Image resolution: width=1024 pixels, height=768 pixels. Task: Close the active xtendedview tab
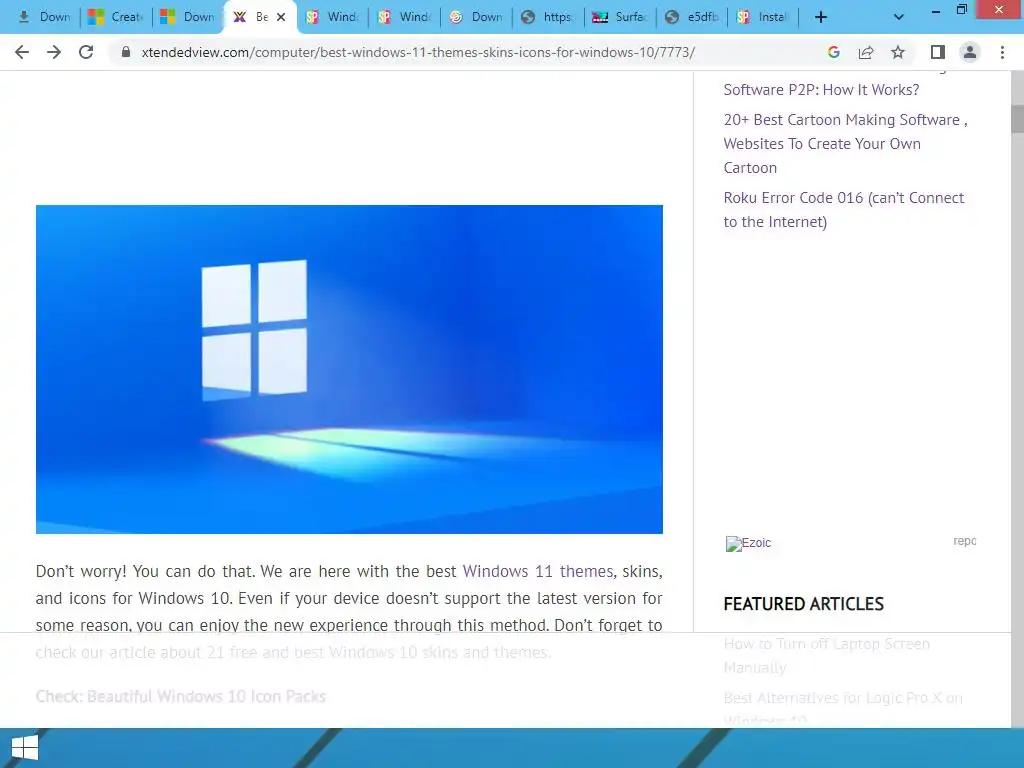pyautogui.click(x=281, y=18)
